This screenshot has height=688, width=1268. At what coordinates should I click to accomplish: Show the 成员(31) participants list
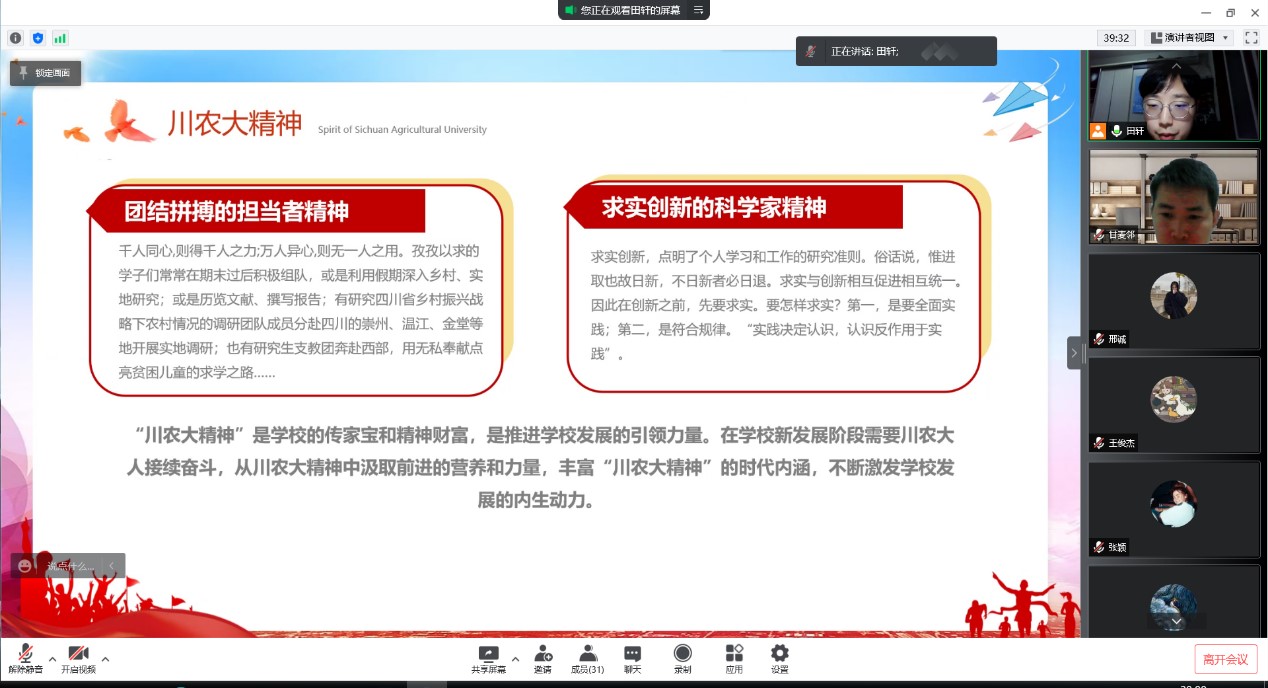(587, 658)
